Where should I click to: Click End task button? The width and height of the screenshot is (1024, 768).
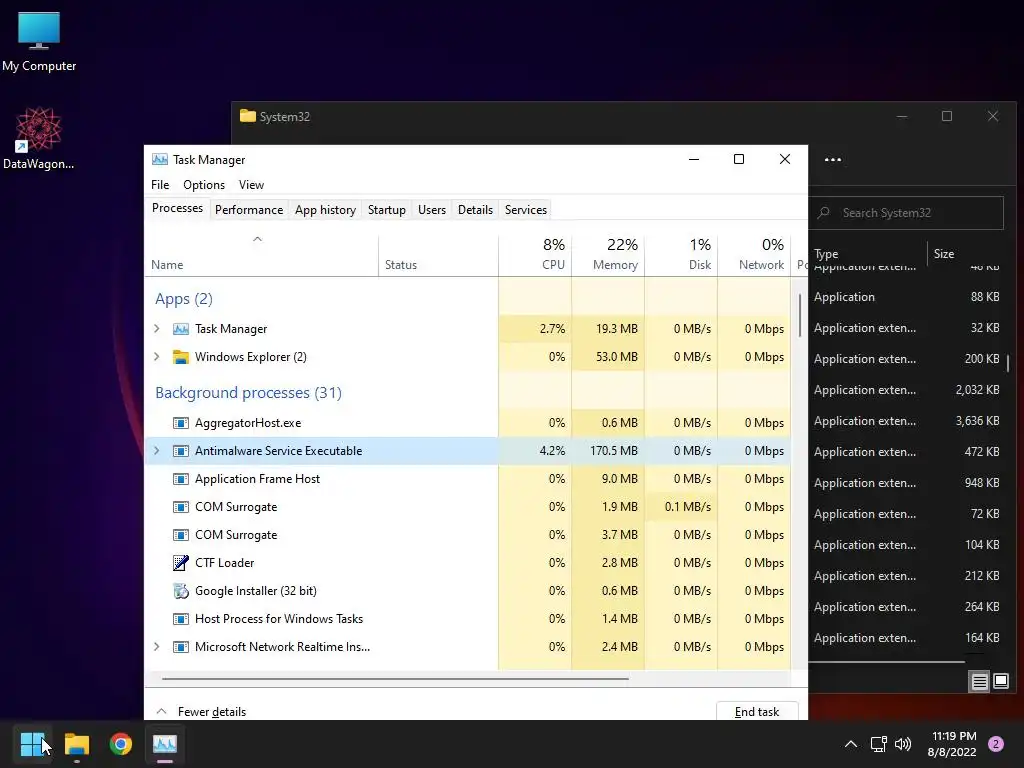click(x=757, y=711)
